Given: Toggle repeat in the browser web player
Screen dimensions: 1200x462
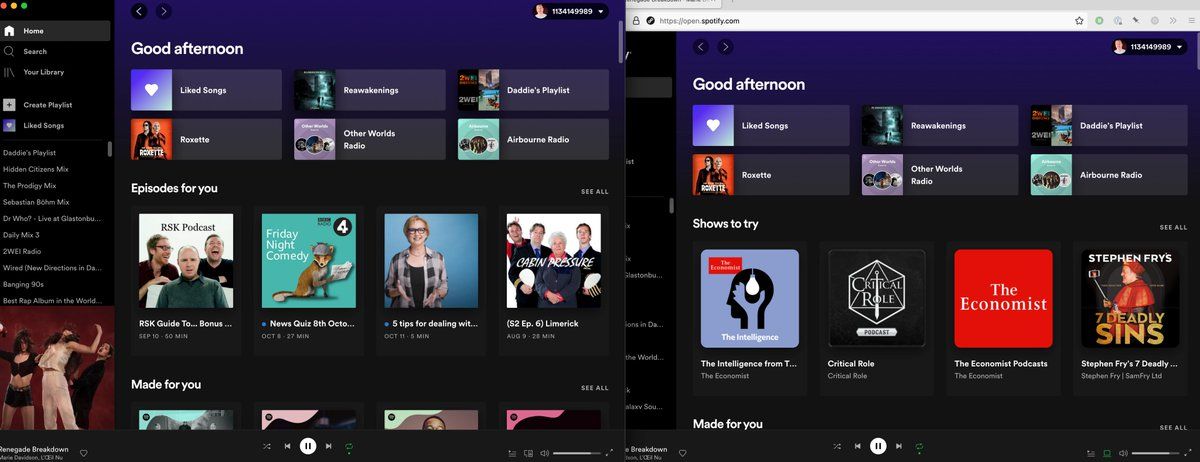Looking at the screenshot, I should pyautogui.click(x=919, y=446).
